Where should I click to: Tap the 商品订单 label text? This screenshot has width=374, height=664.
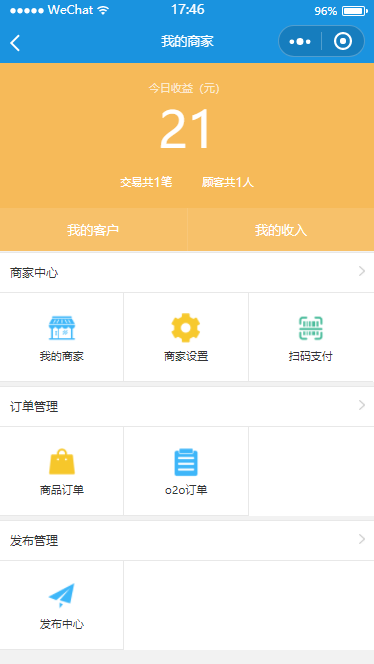click(62, 490)
